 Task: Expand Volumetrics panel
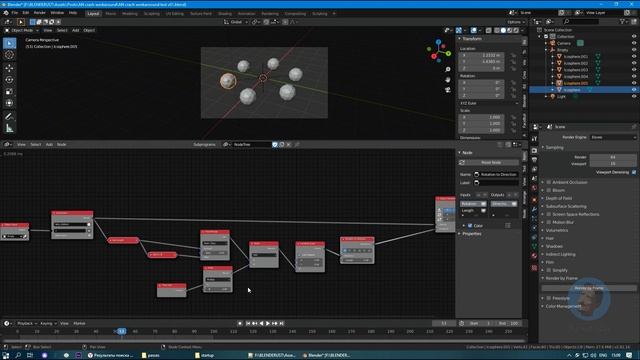point(557,230)
